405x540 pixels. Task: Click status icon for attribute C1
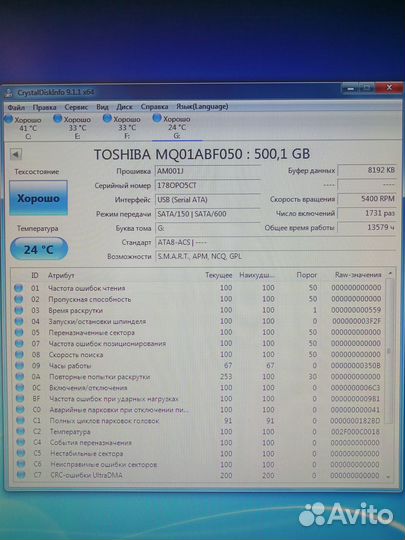click(x=21, y=420)
